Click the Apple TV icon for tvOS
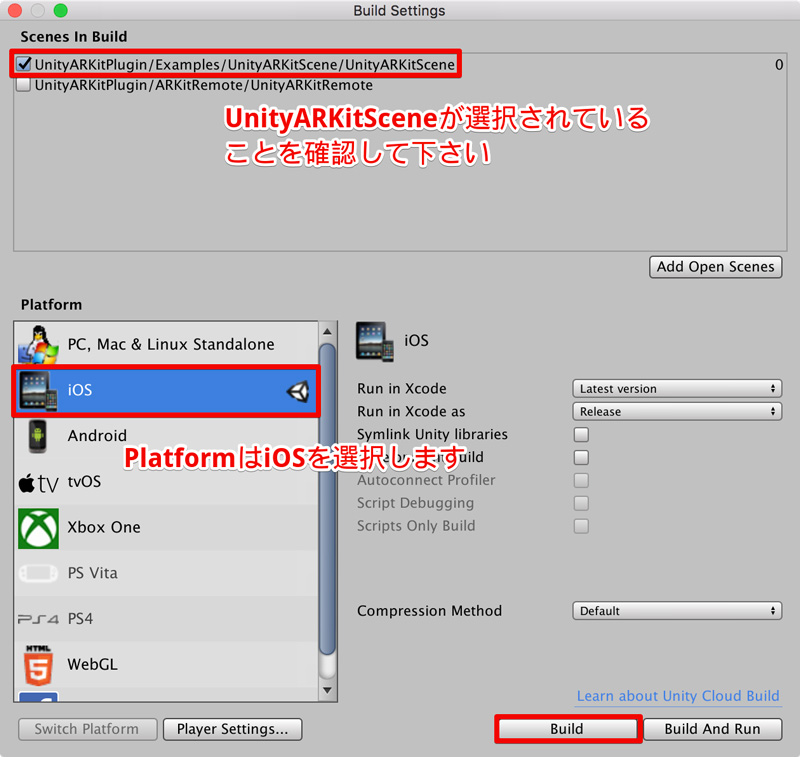This screenshot has height=757, width=800. pyautogui.click(x=38, y=483)
